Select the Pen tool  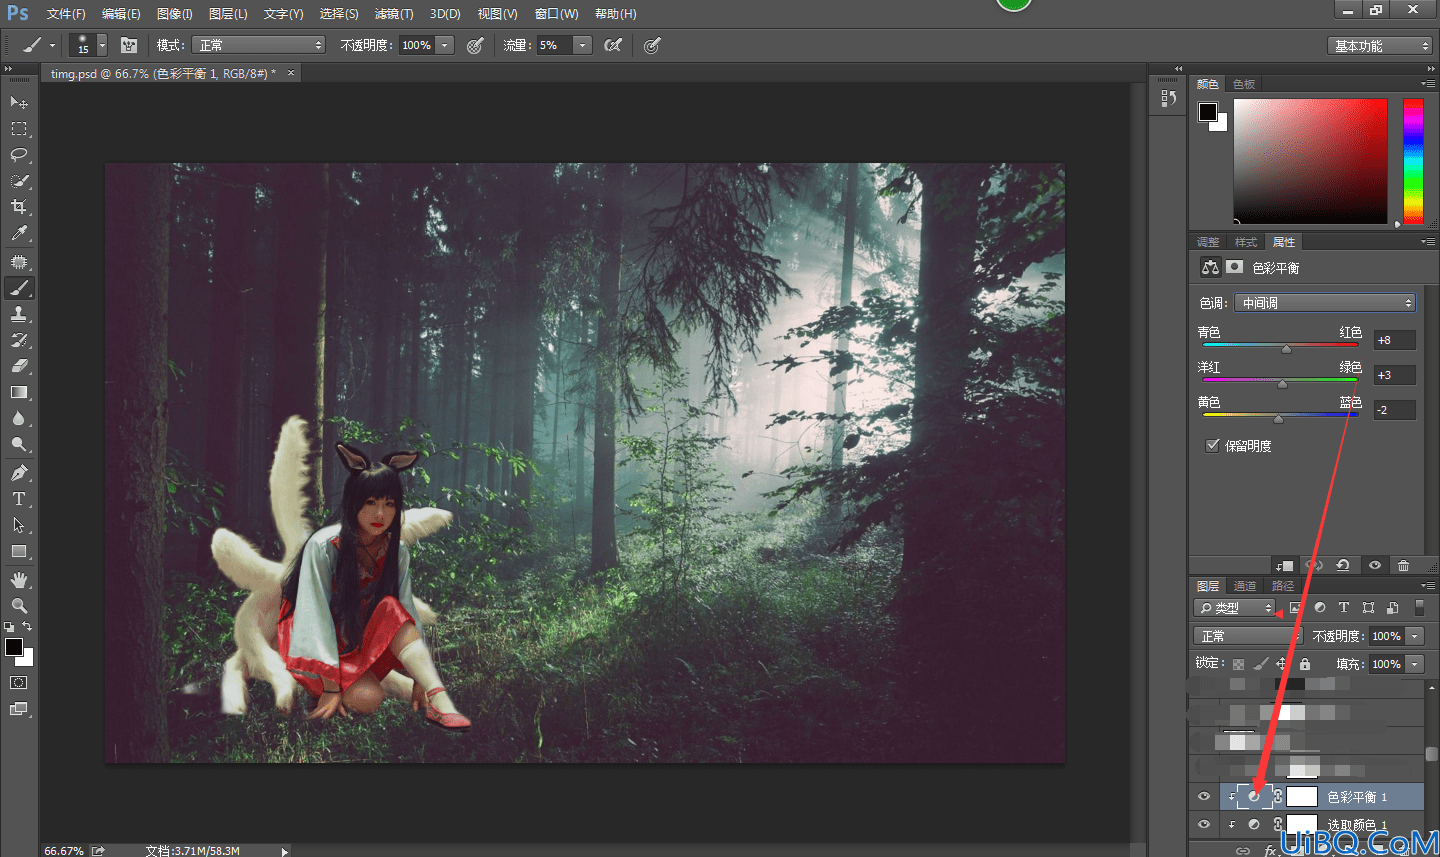point(19,472)
